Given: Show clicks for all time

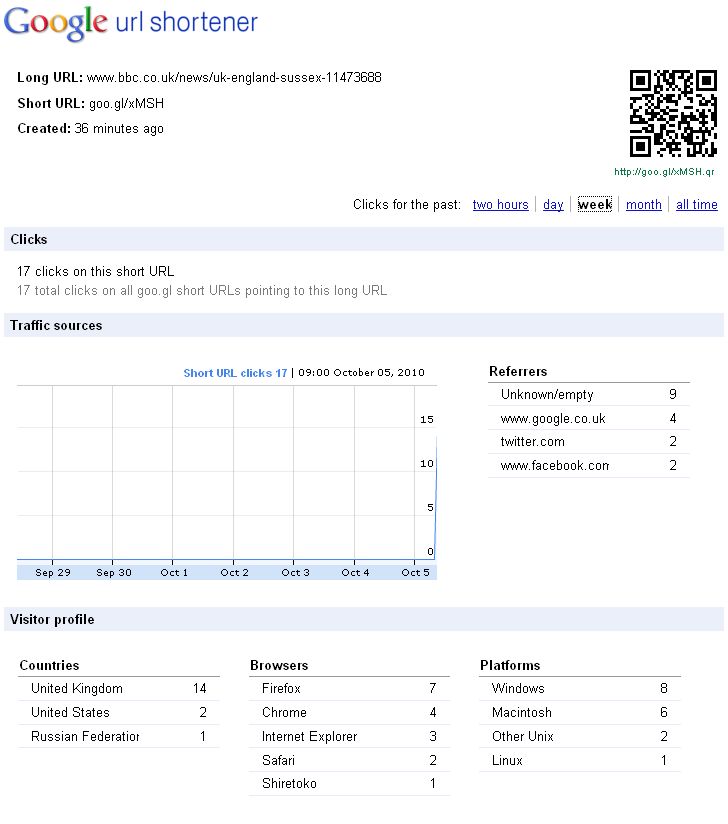Looking at the screenshot, I should pos(696,204).
